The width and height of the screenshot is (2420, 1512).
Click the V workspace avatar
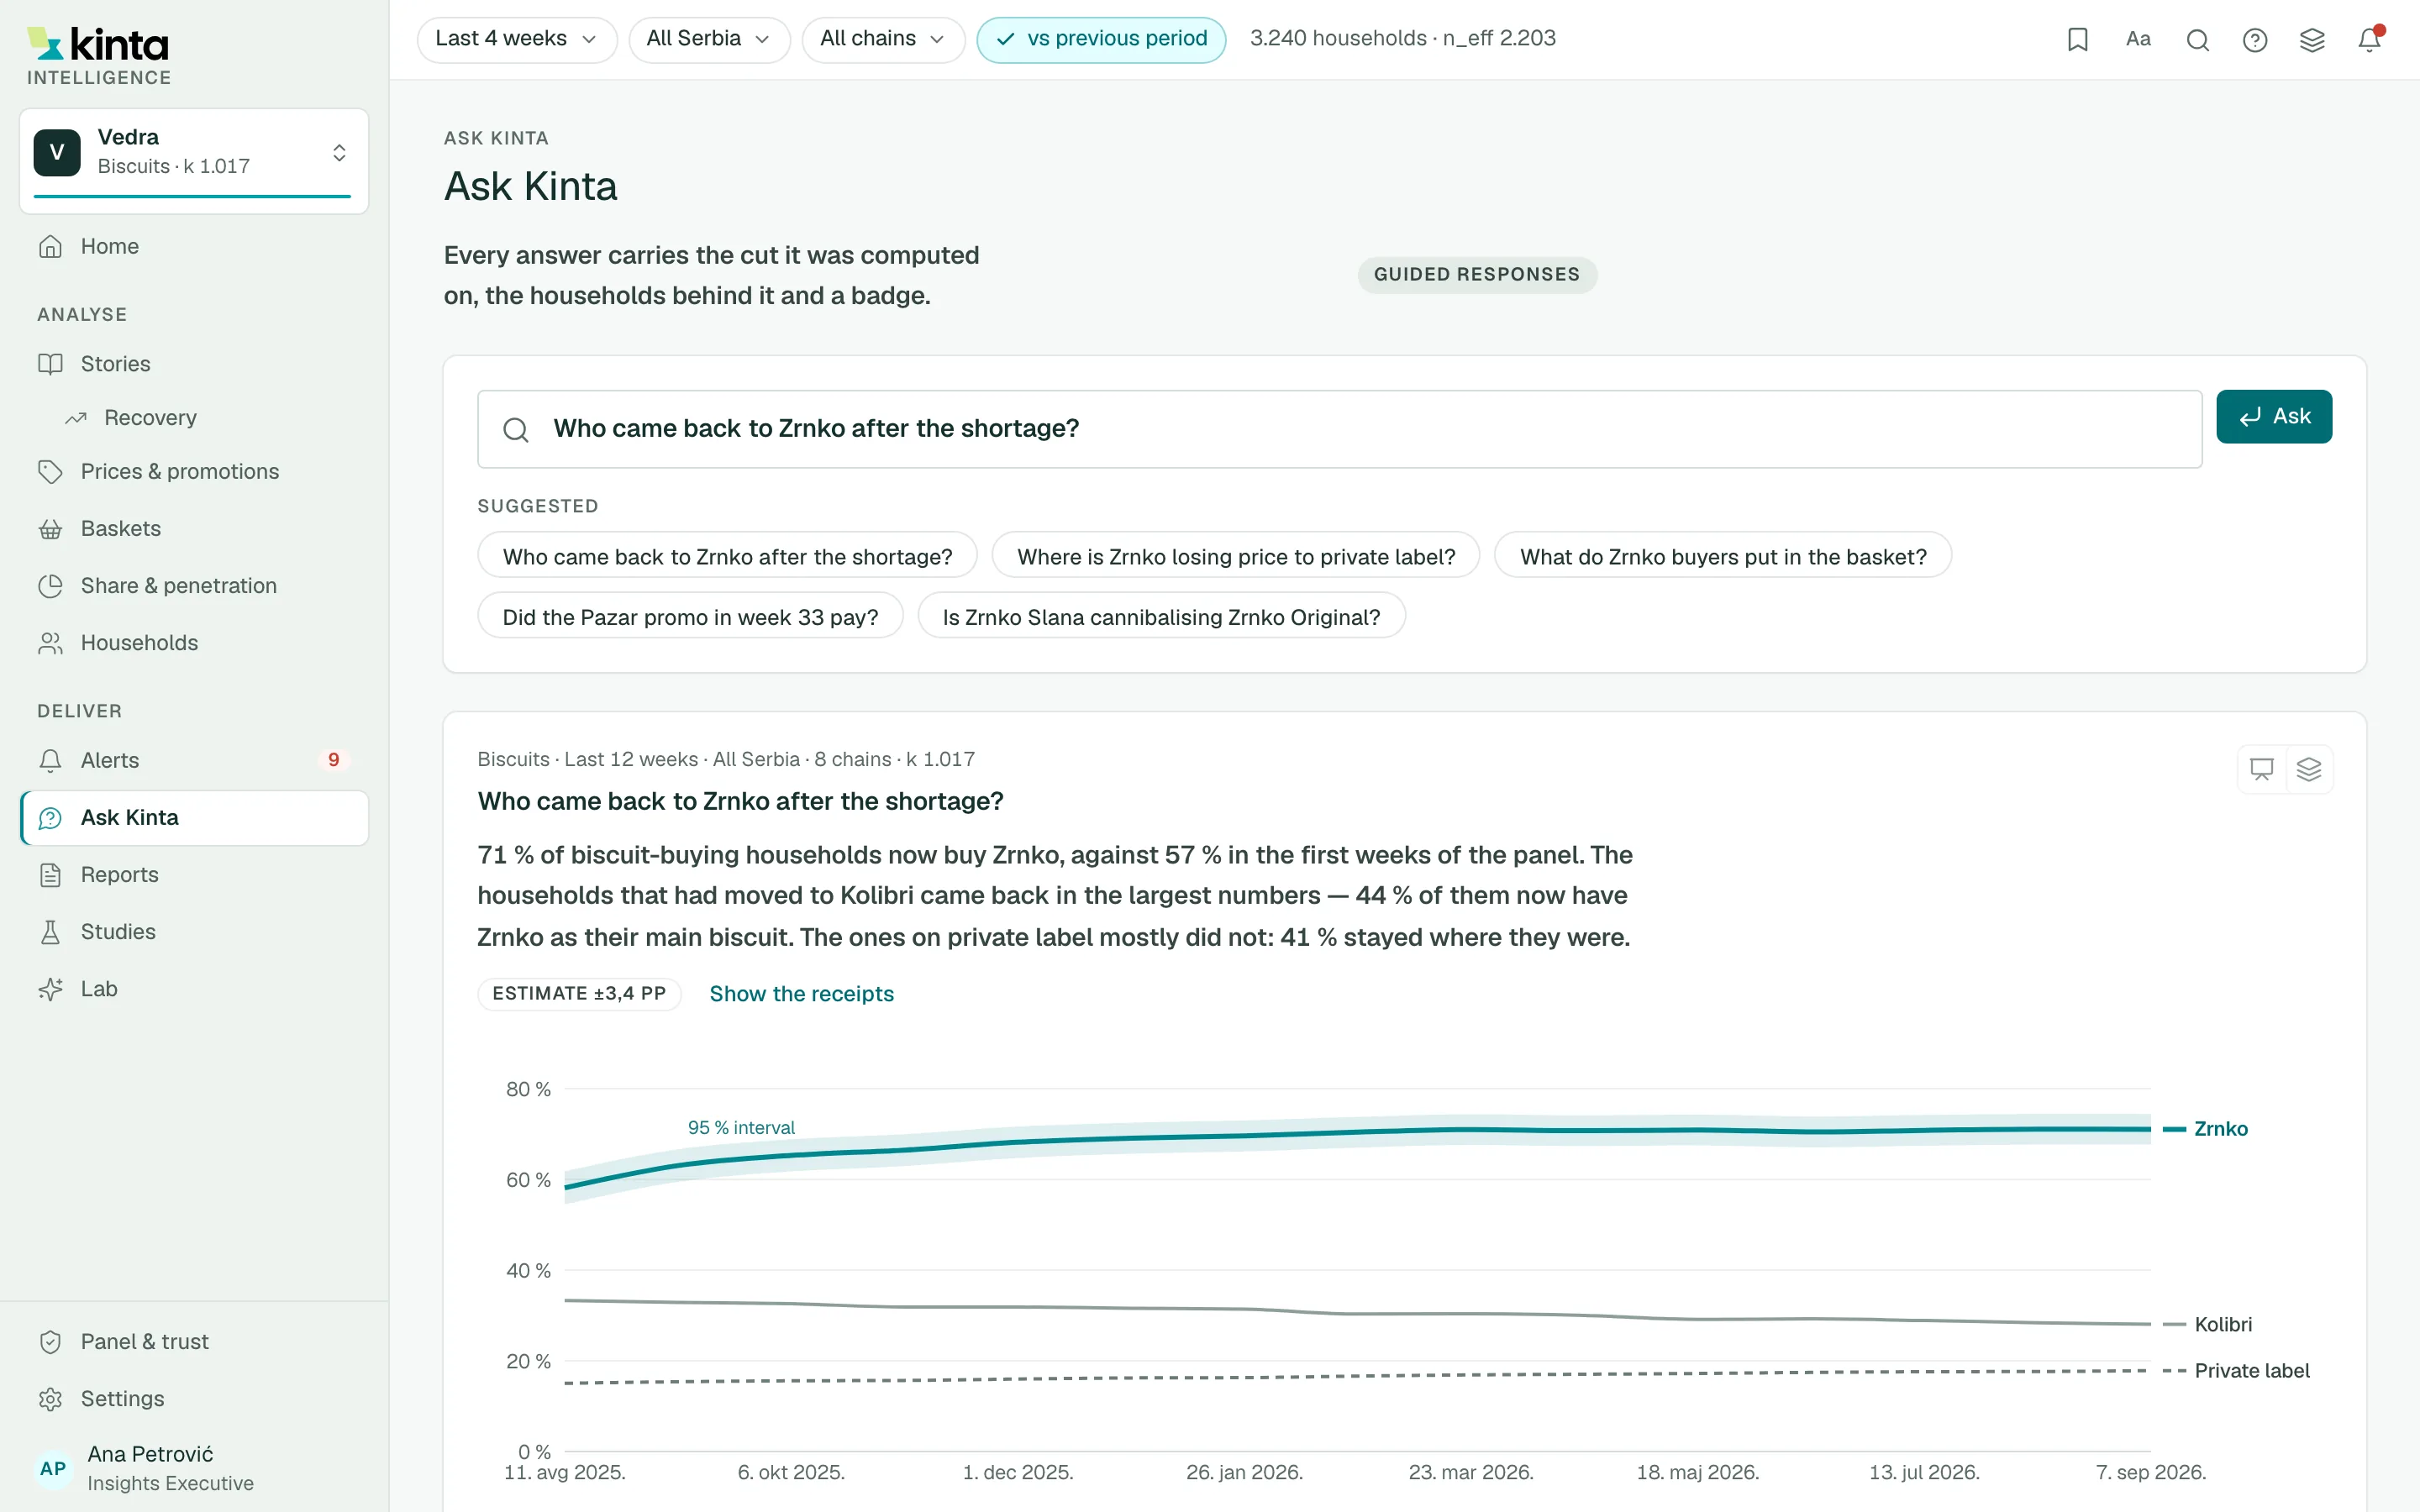pyautogui.click(x=57, y=153)
